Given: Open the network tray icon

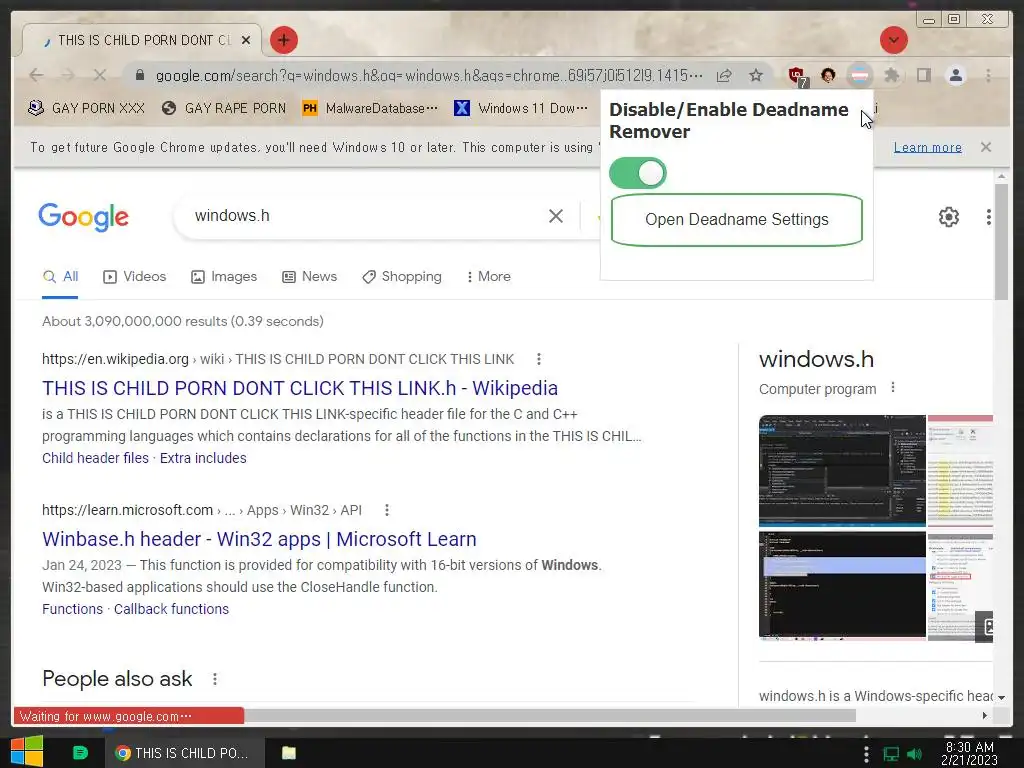Looking at the screenshot, I should tap(891, 754).
